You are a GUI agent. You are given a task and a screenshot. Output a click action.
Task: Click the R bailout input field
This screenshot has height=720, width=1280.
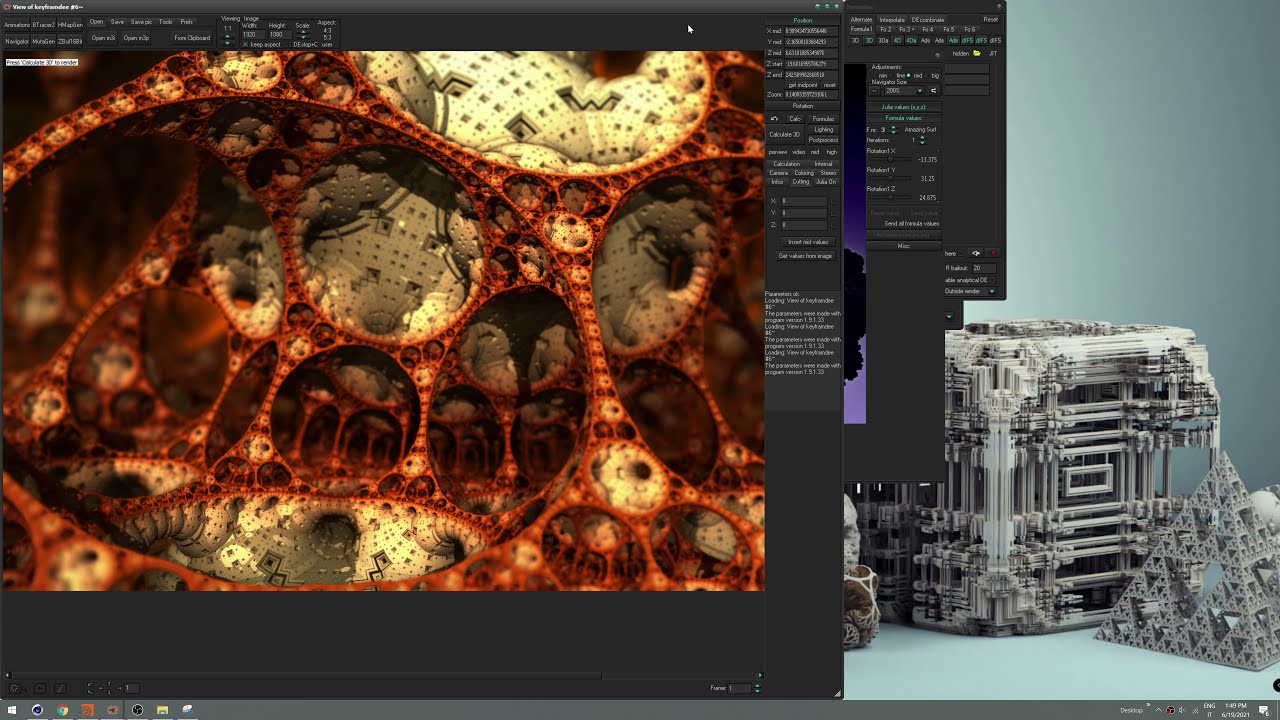[983, 268]
